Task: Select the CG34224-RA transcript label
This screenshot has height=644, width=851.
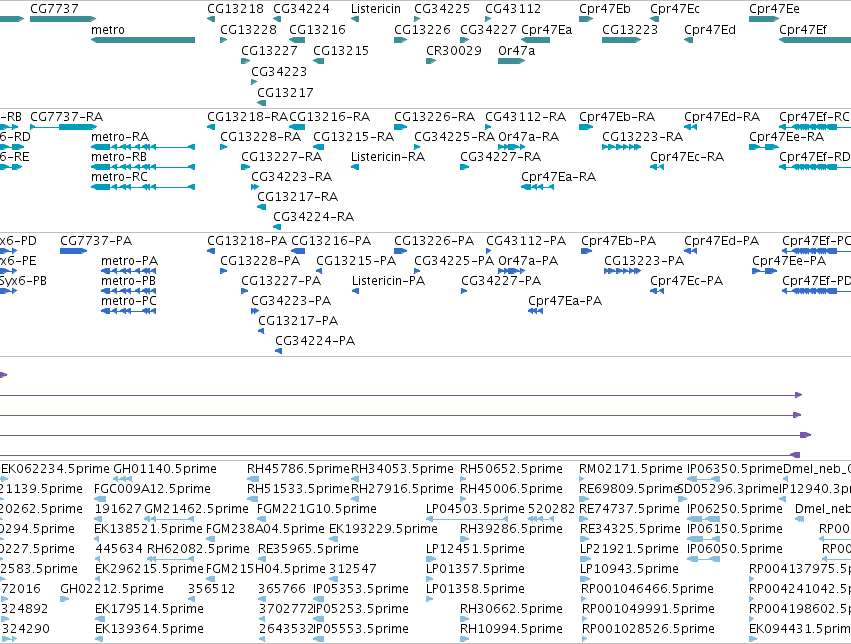Action: tap(314, 217)
